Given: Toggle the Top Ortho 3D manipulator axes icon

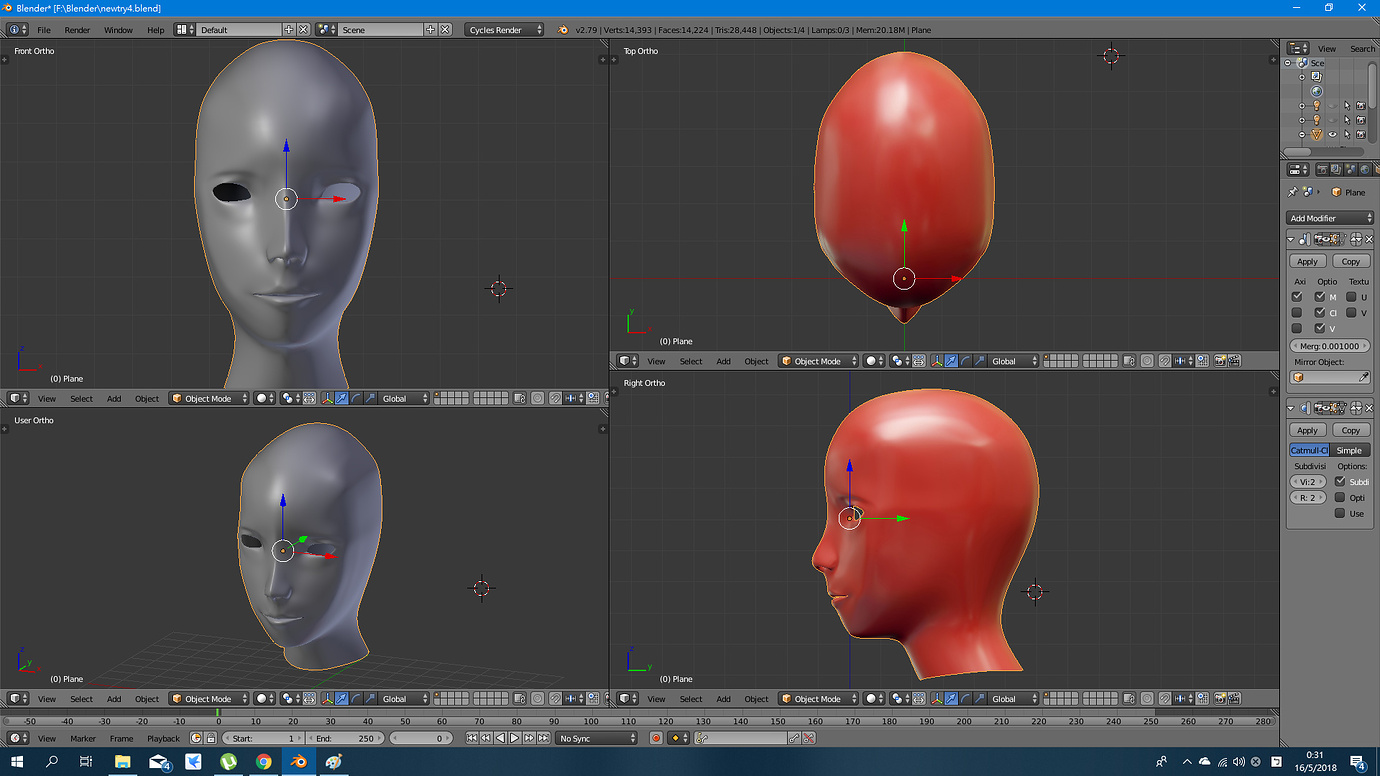Looking at the screenshot, I should [937, 361].
